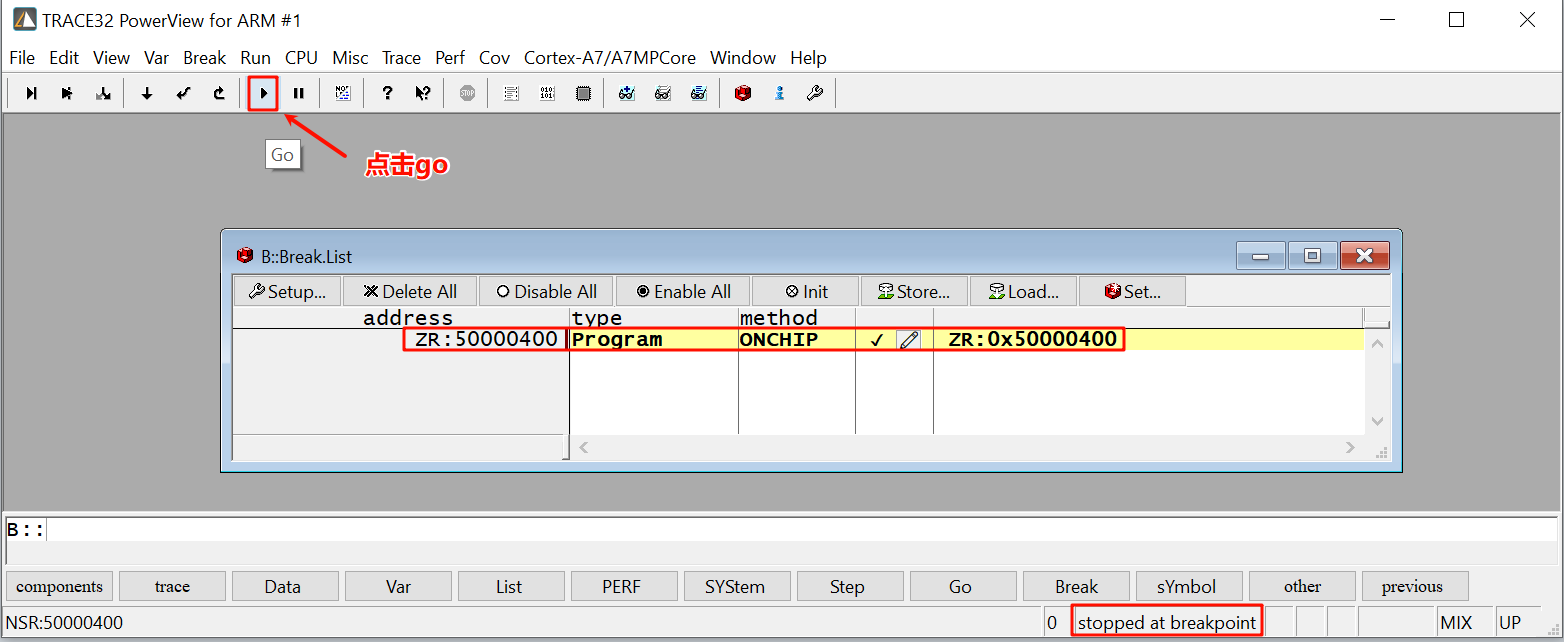Click the Store... button

(914, 292)
